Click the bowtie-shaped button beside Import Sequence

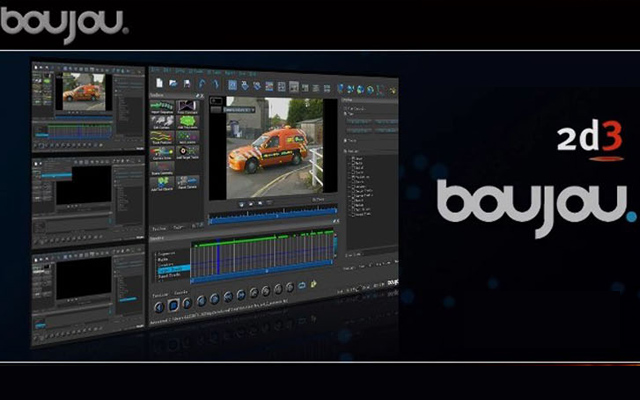coord(188,107)
